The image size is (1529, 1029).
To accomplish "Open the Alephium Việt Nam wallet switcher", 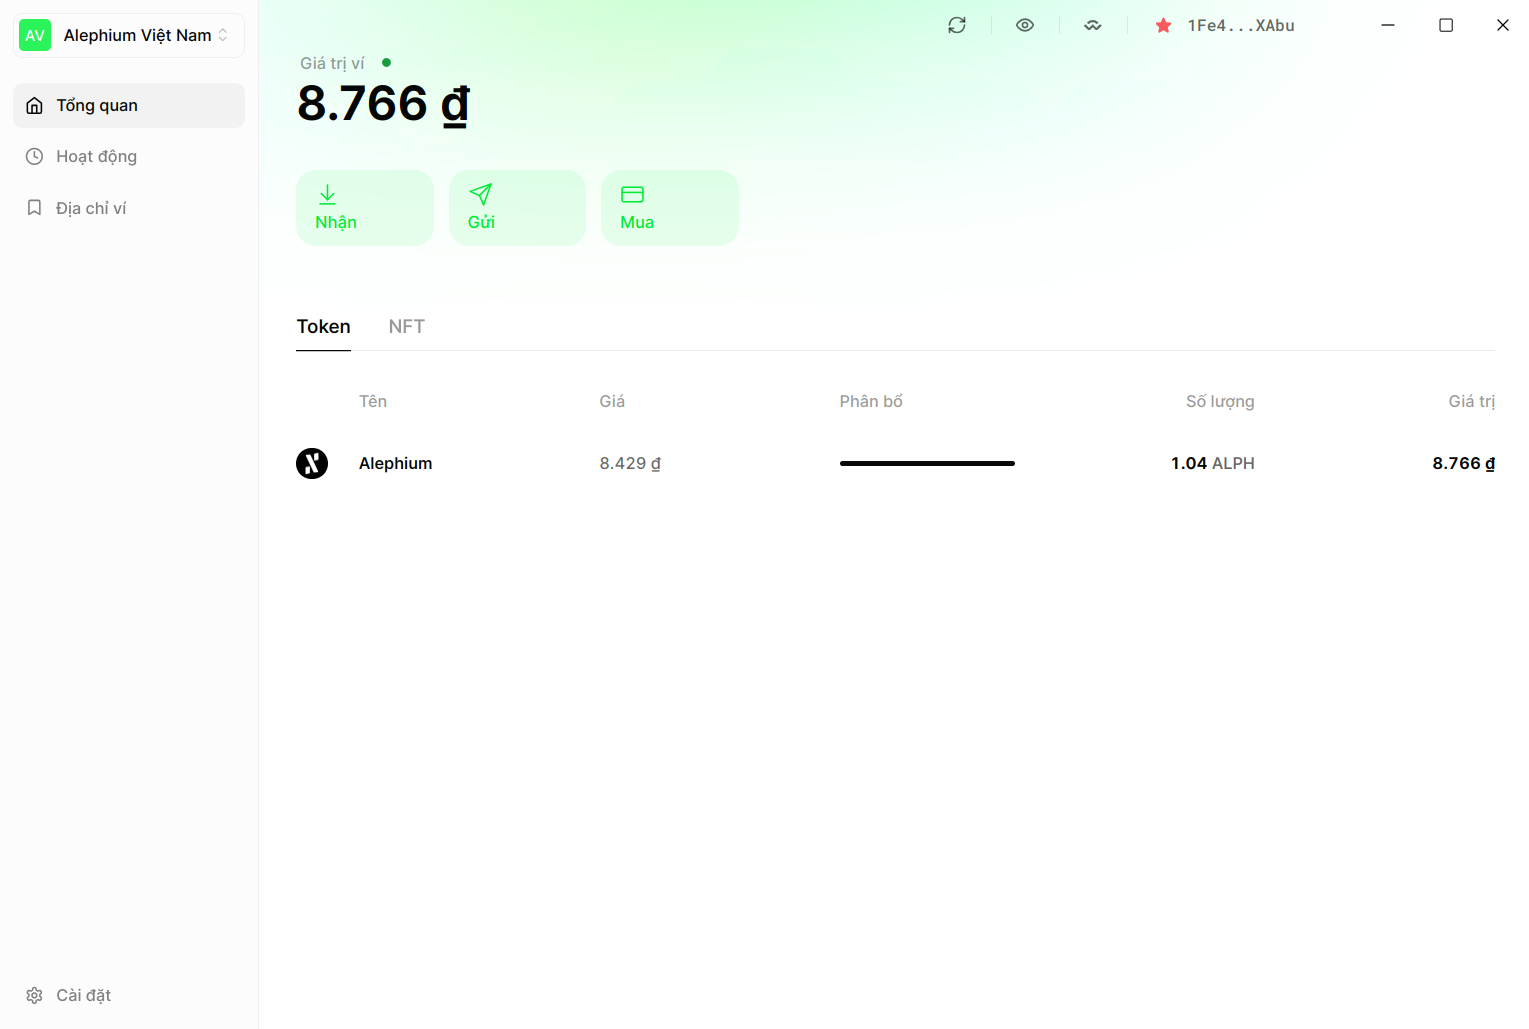I will (129, 35).
